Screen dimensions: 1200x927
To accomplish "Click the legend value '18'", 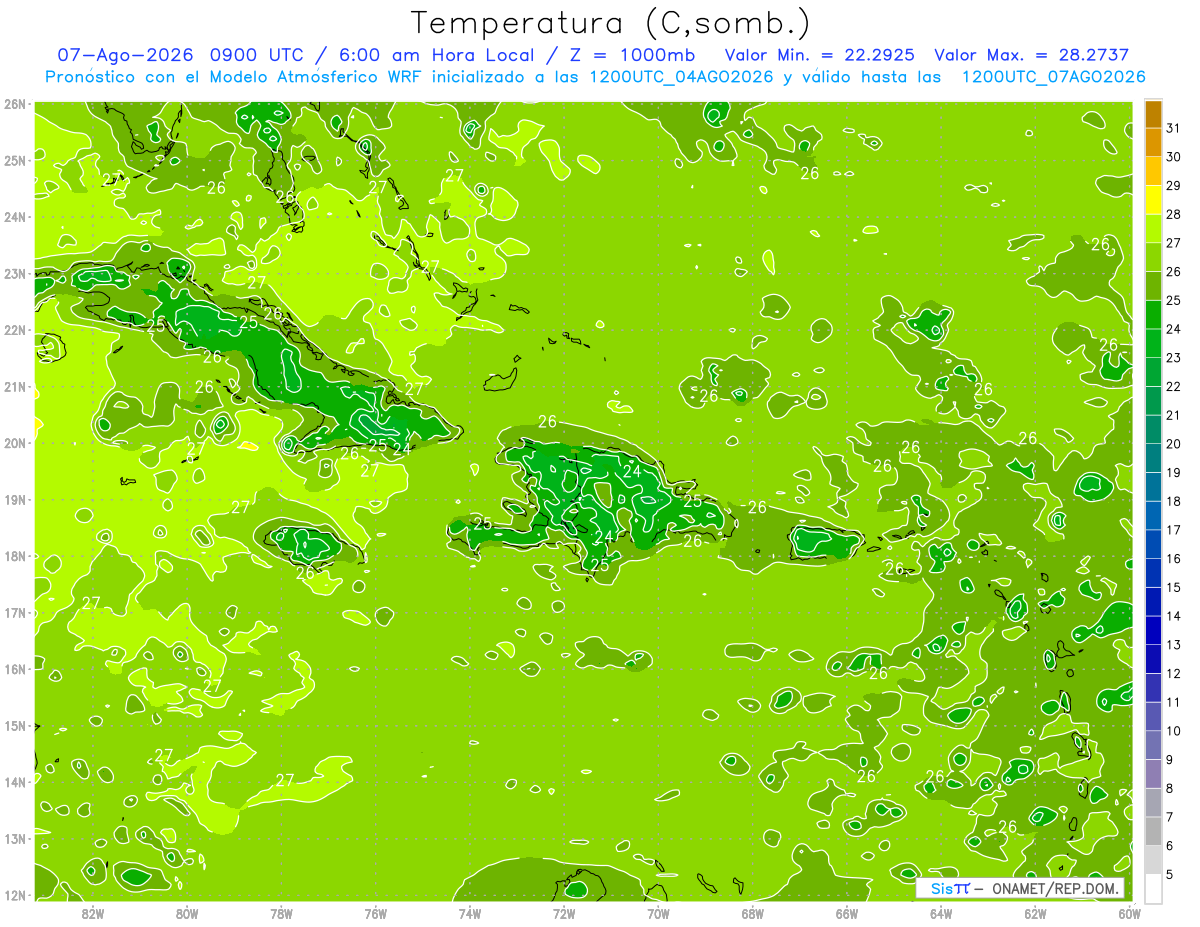I will pyautogui.click(x=1173, y=502).
